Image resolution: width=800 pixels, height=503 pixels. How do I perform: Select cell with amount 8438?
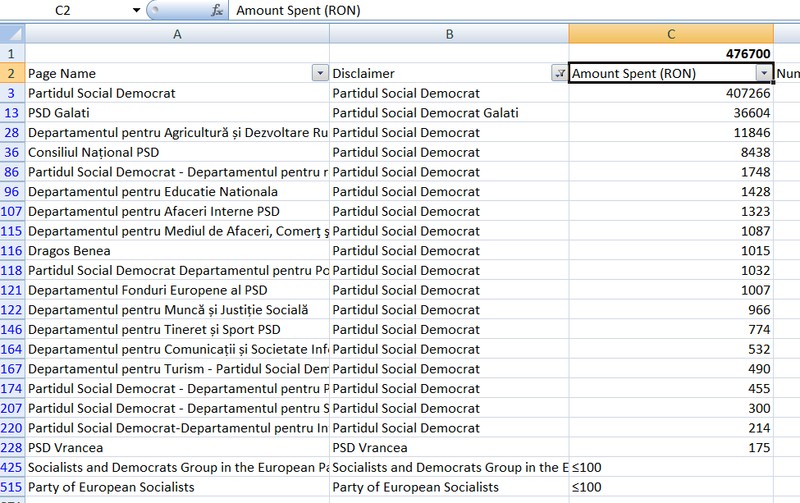click(x=671, y=153)
